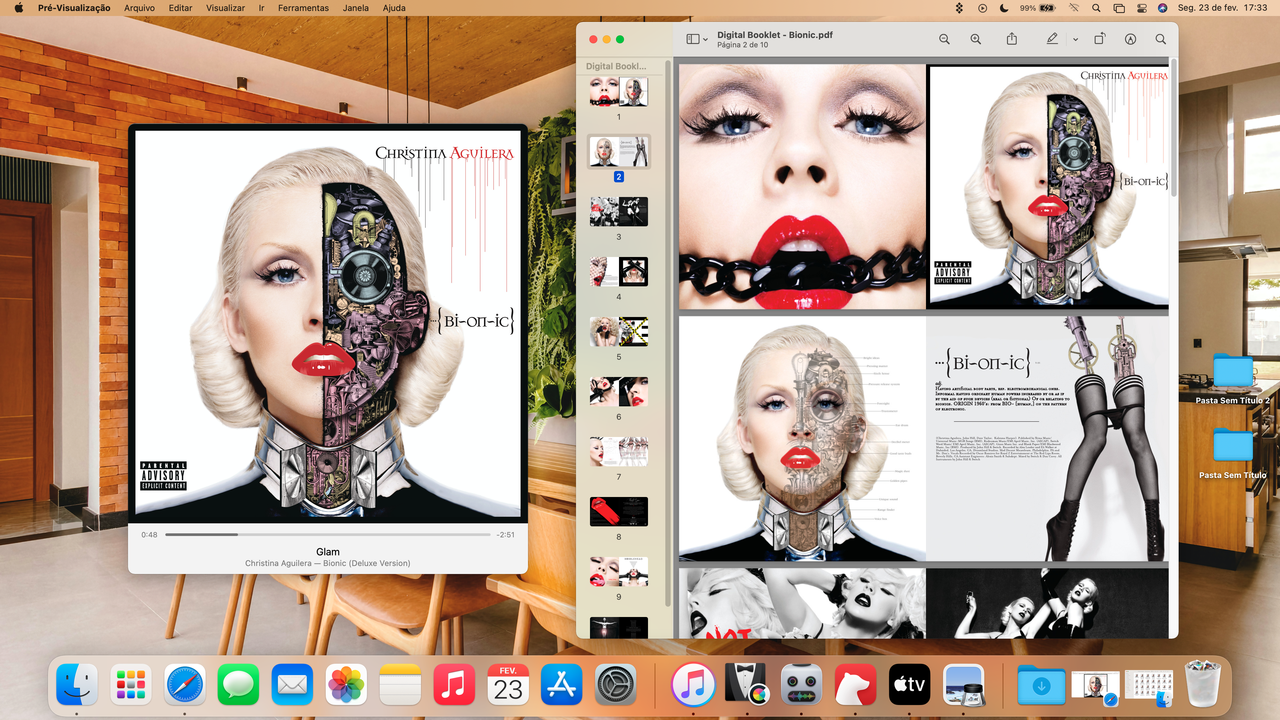Screen dimensions: 1280x720
Task: Open Preview app icon in the Dock
Action: [x=964, y=685]
